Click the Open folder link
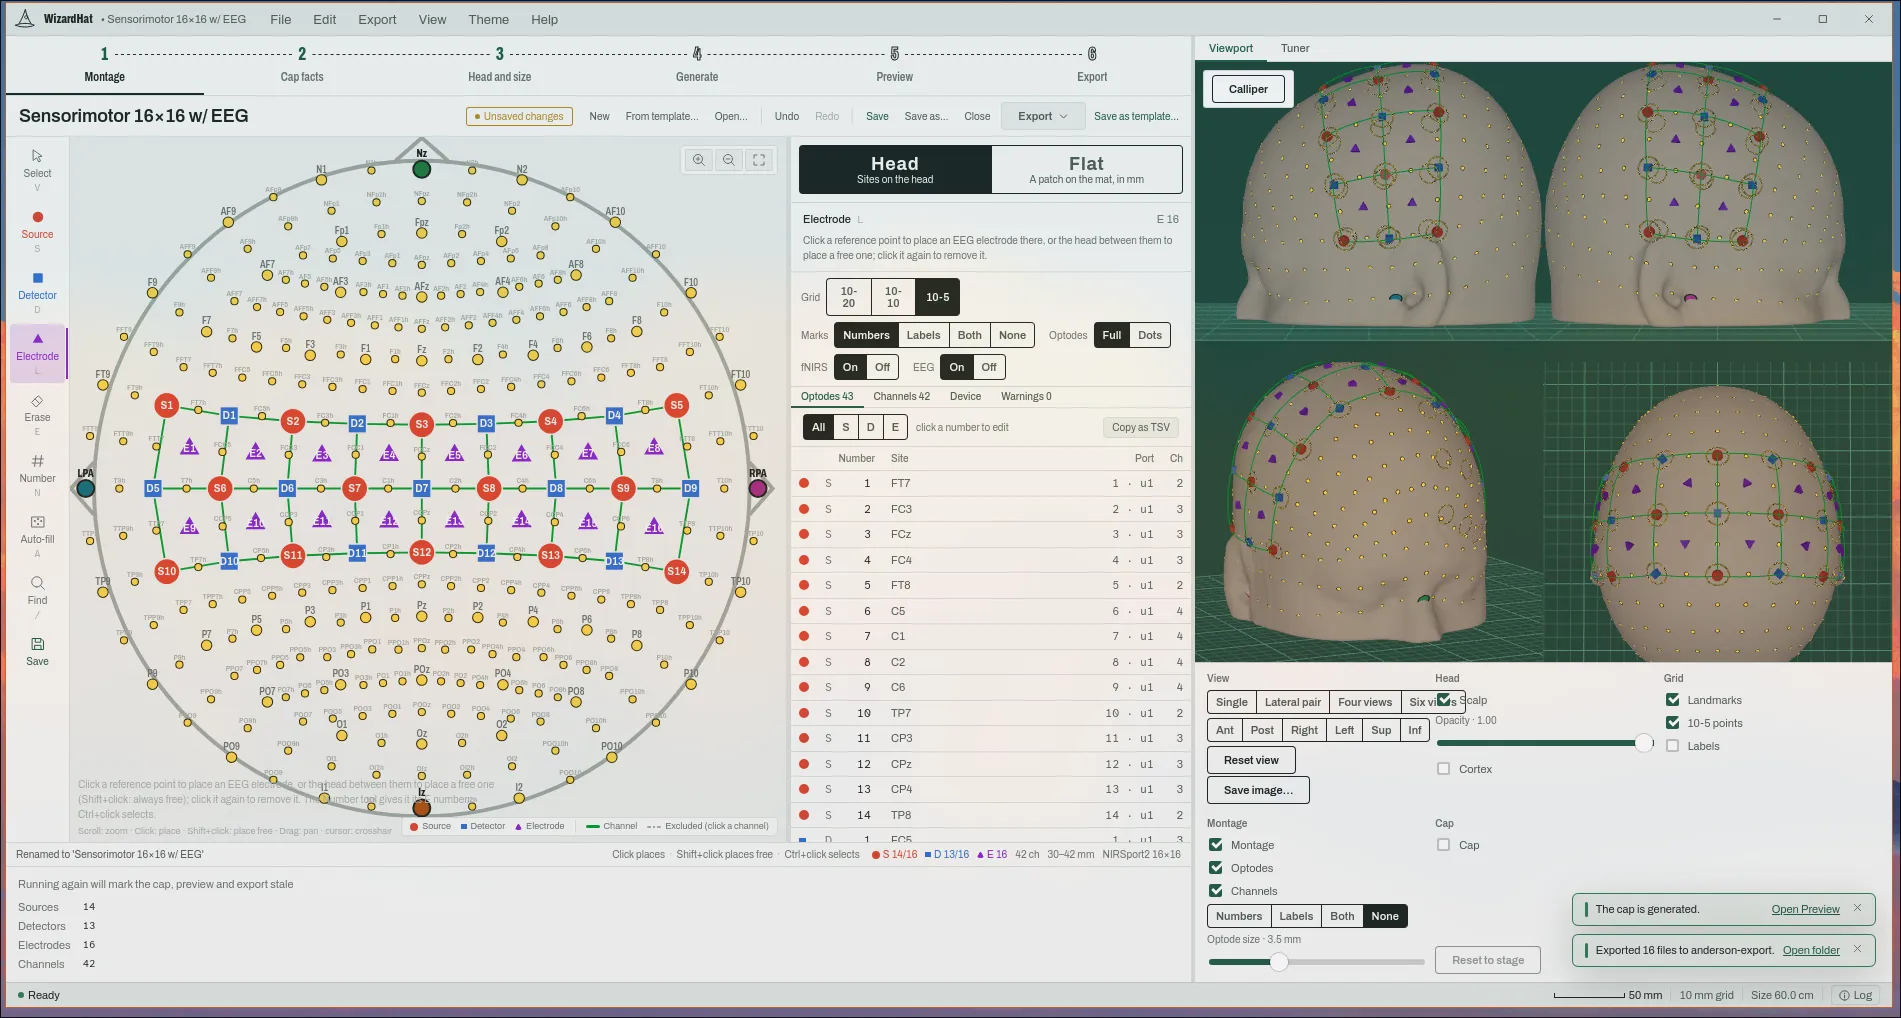The width and height of the screenshot is (1901, 1018). point(1811,950)
